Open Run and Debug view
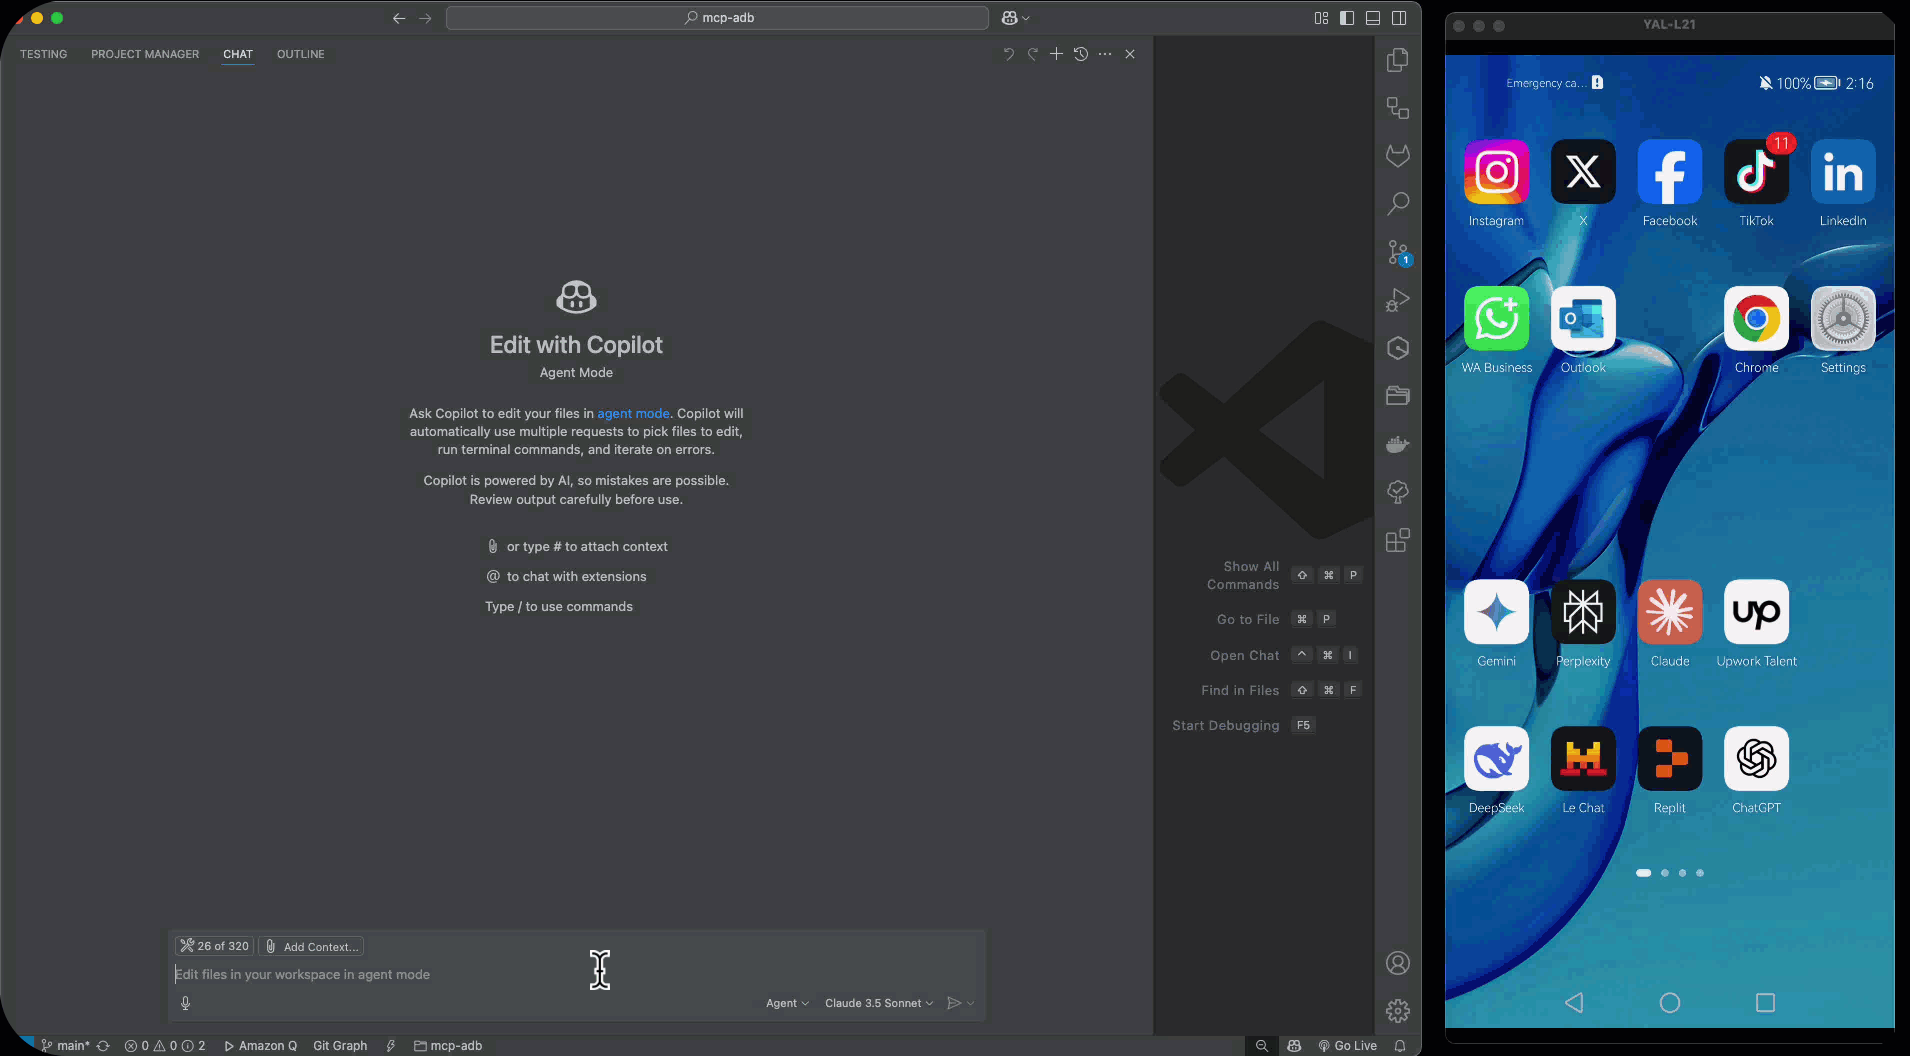This screenshot has height=1056, width=1910. click(x=1398, y=300)
